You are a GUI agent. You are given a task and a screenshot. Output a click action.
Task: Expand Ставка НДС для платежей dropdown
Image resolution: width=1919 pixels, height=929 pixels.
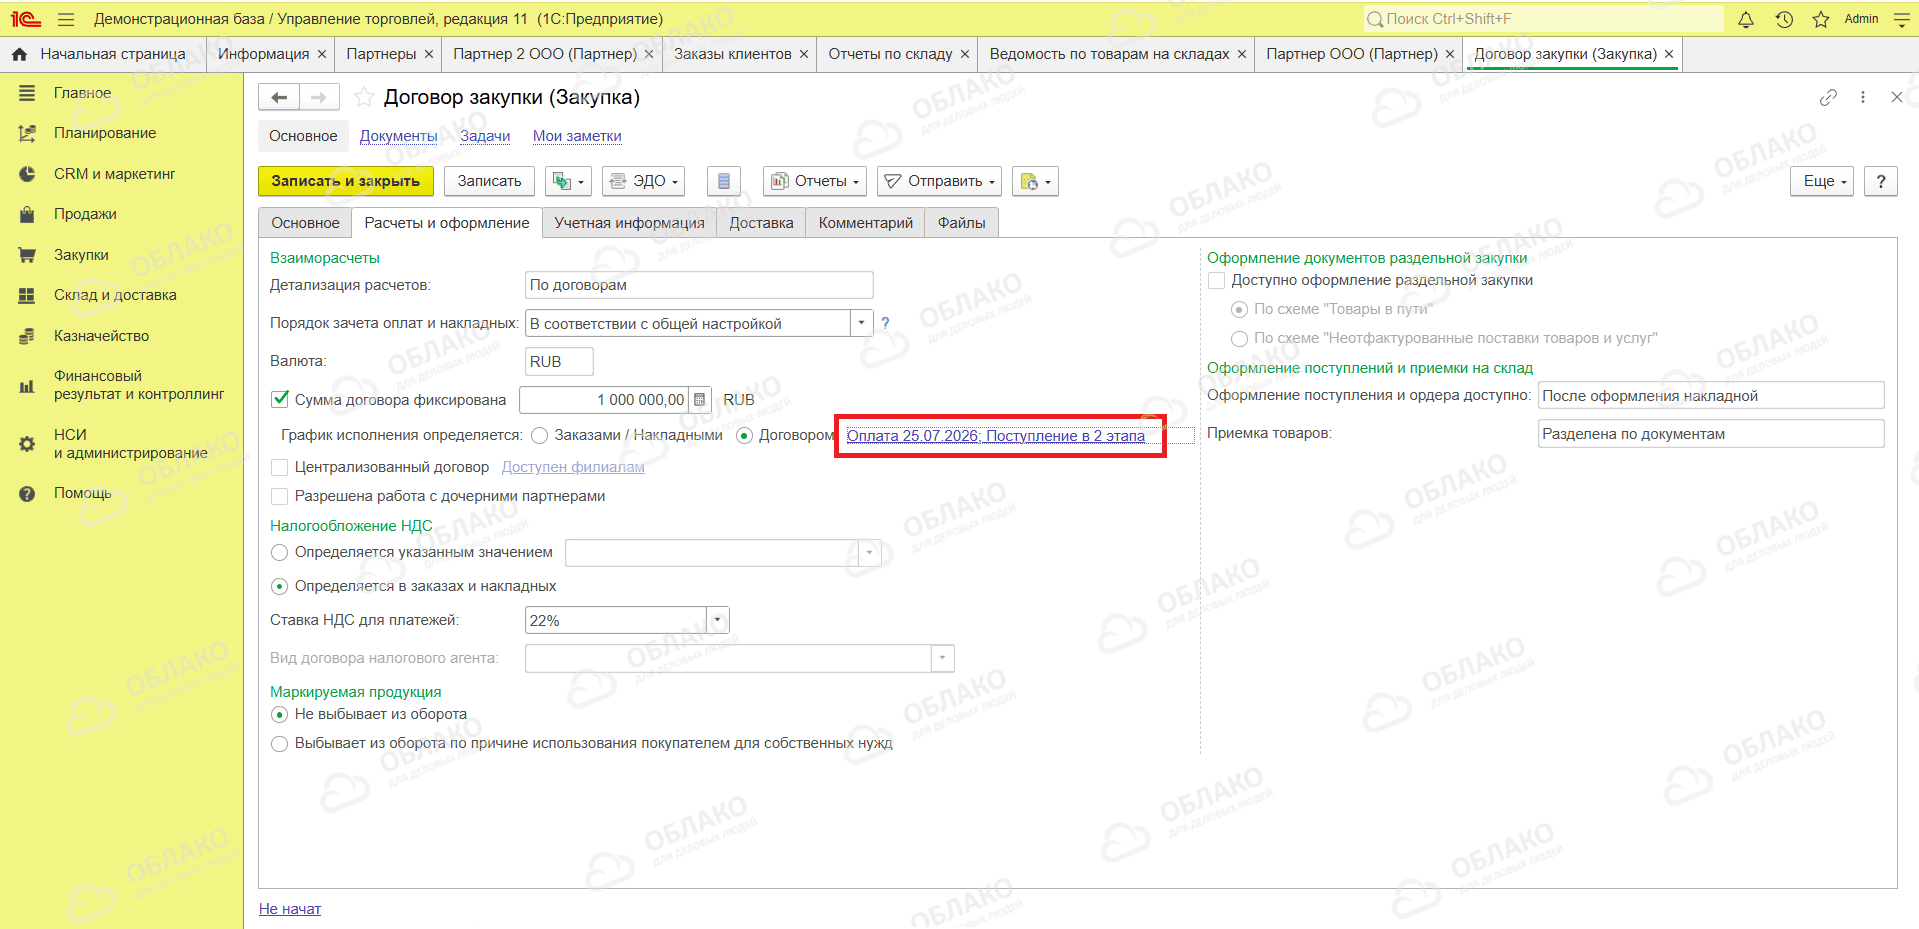pos(718,620)
